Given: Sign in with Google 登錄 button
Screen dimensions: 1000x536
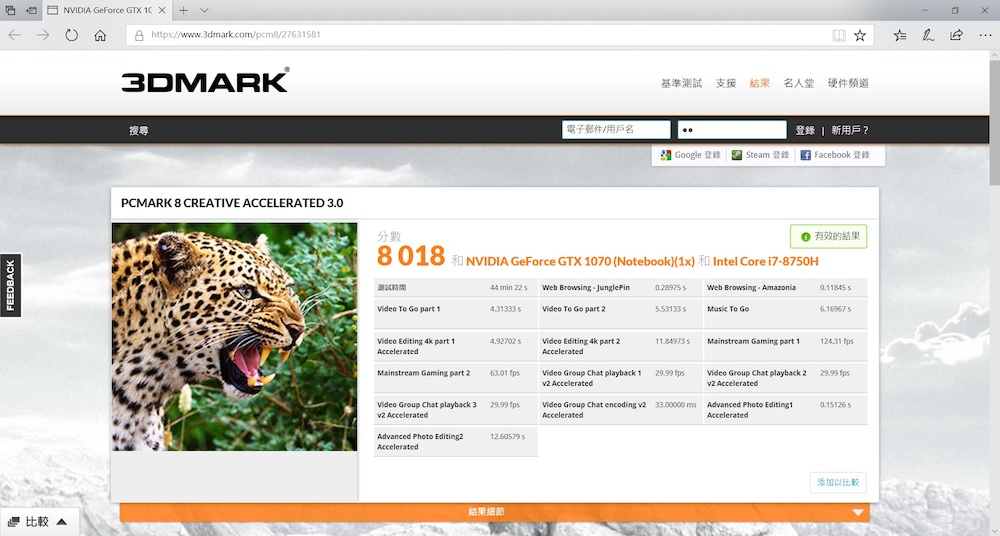Looking at the screenshot, I should [690, 155].
